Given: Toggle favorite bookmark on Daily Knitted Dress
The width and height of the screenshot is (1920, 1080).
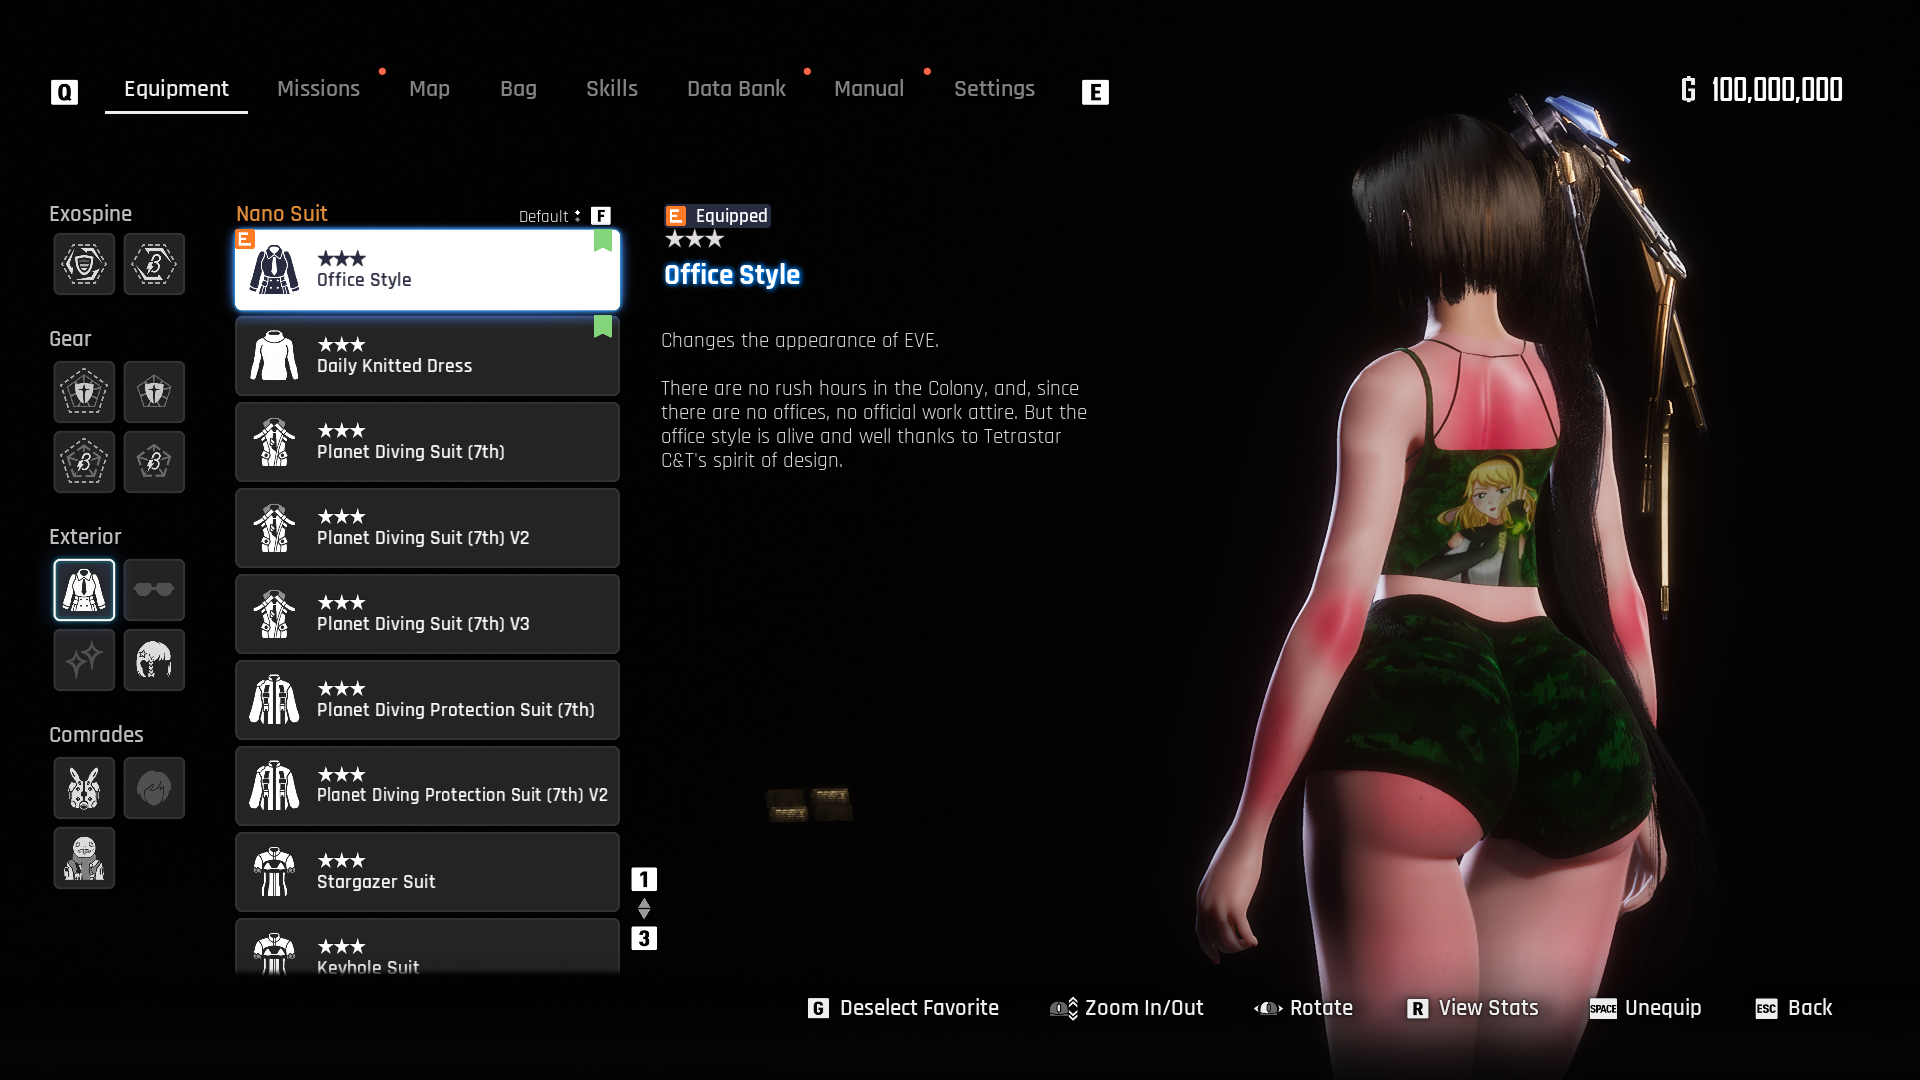Looking at the screenshot, I should (602, 327).
